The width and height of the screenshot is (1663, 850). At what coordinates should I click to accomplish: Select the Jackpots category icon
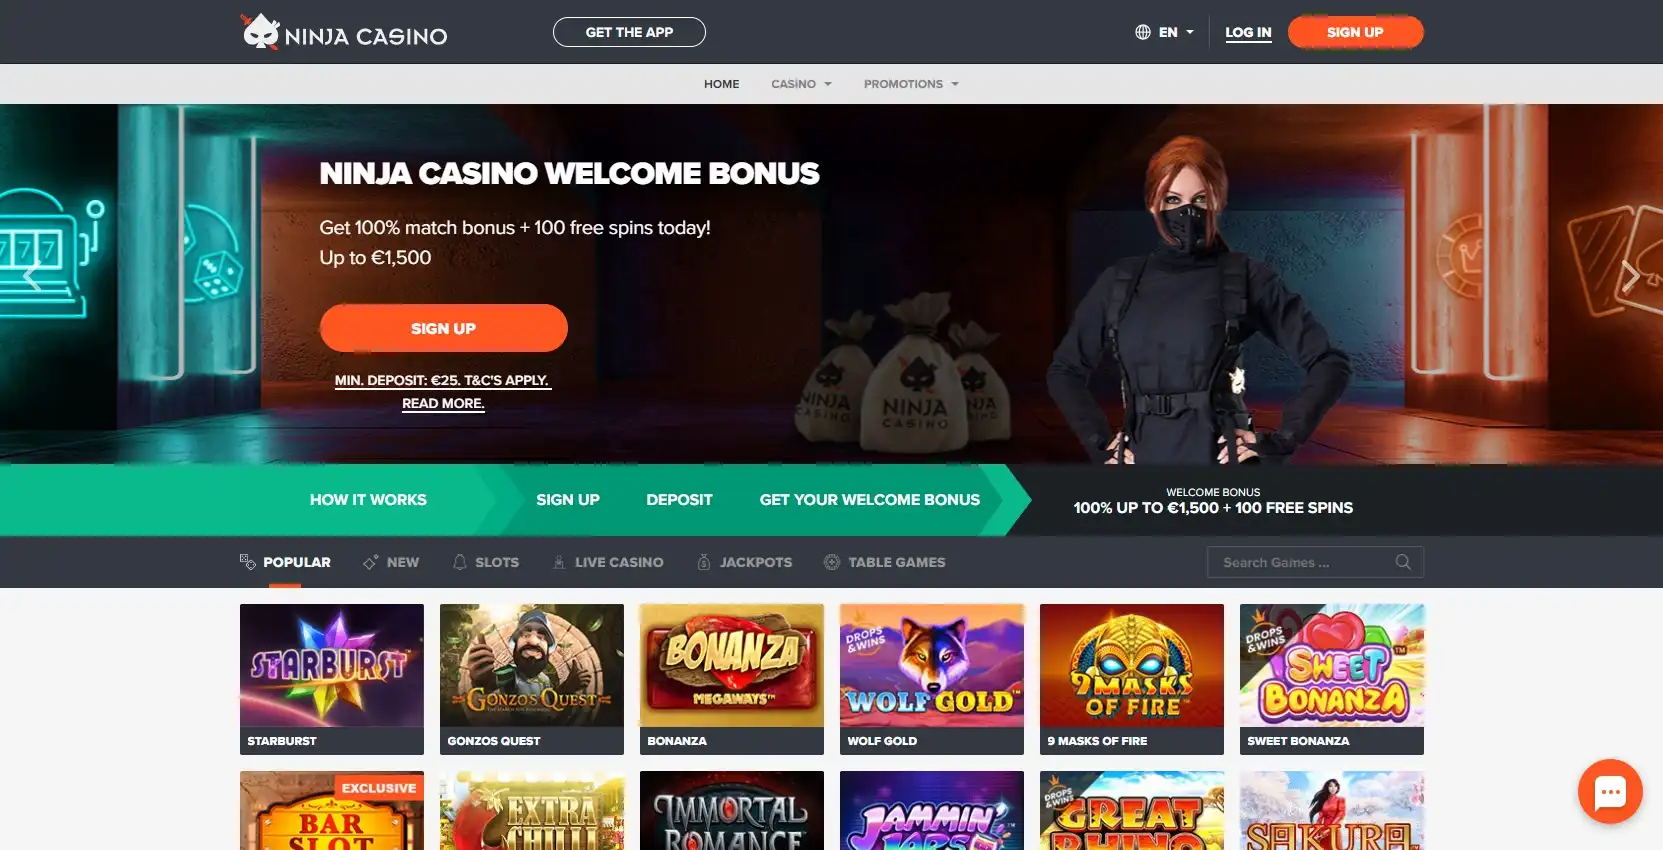[704, 562]
